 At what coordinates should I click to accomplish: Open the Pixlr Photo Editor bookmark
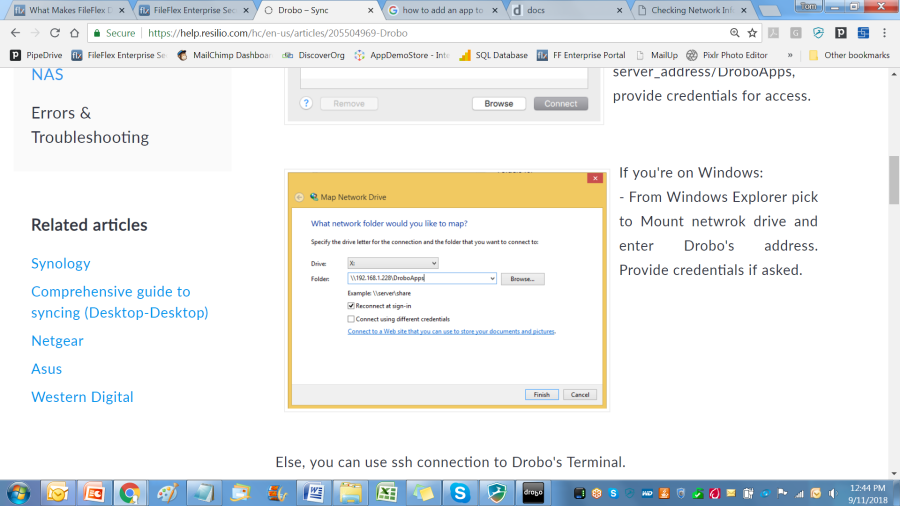click(727, 55)
